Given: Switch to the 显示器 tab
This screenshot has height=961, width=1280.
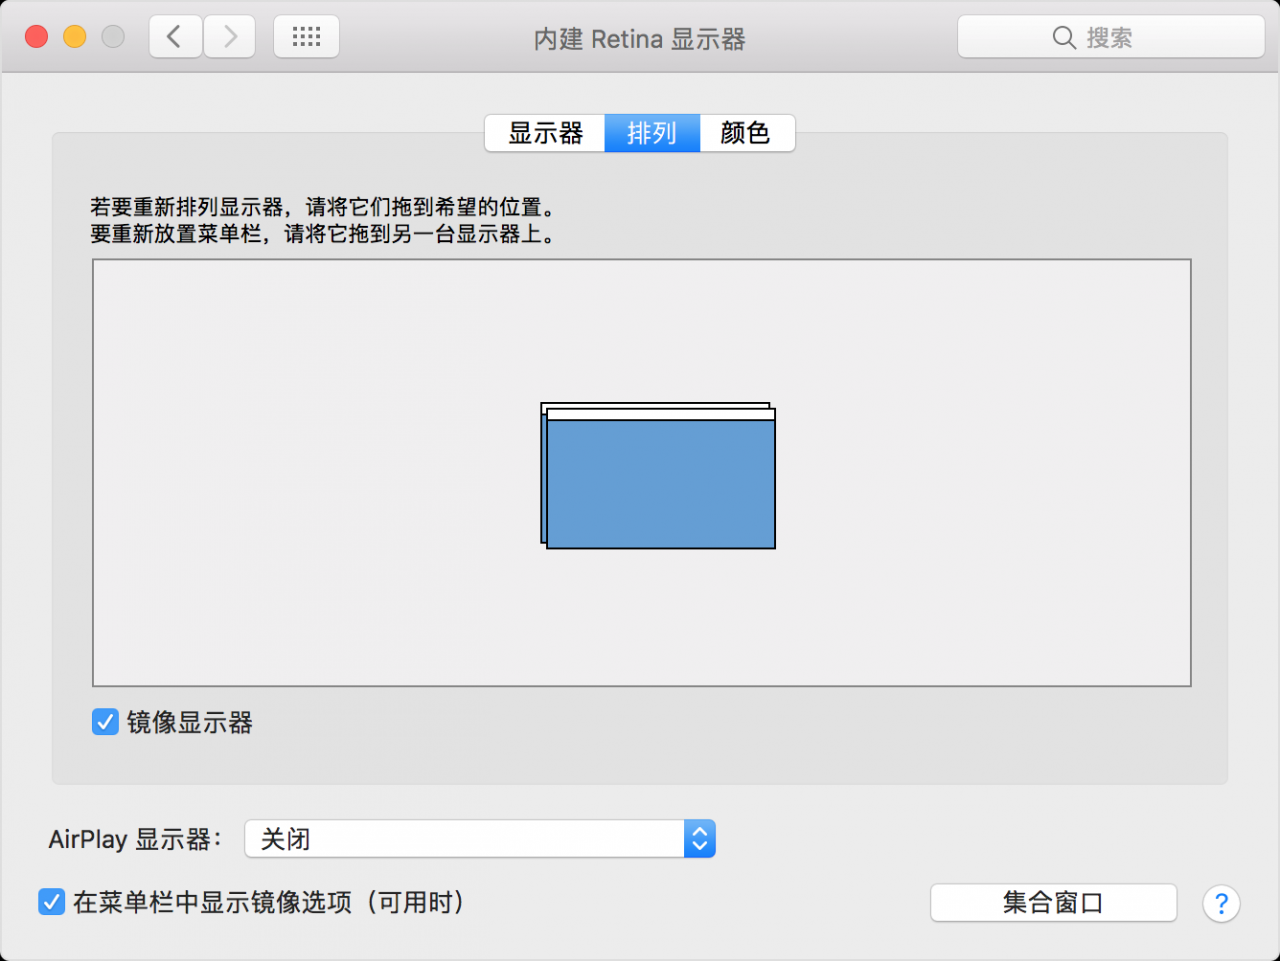Looking at the screenshot, I should (545, 133).
